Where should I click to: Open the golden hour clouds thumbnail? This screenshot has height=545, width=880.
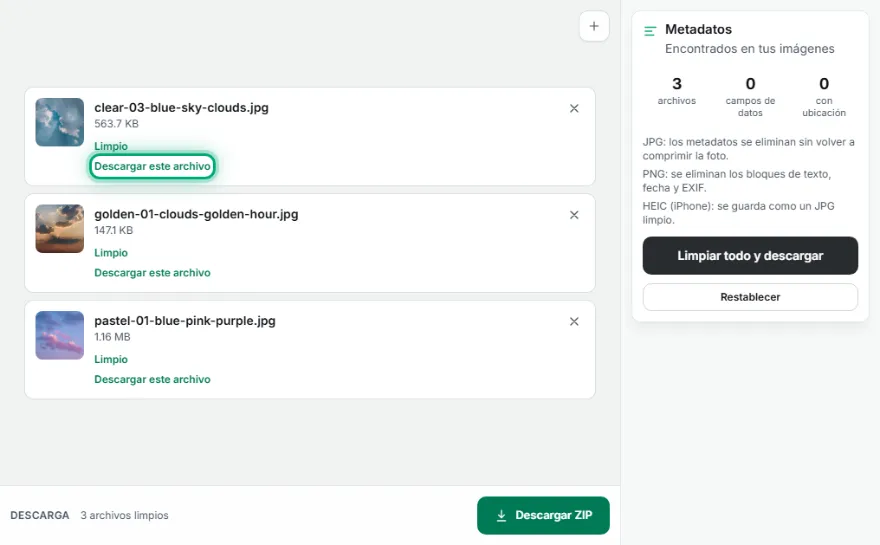59,228
